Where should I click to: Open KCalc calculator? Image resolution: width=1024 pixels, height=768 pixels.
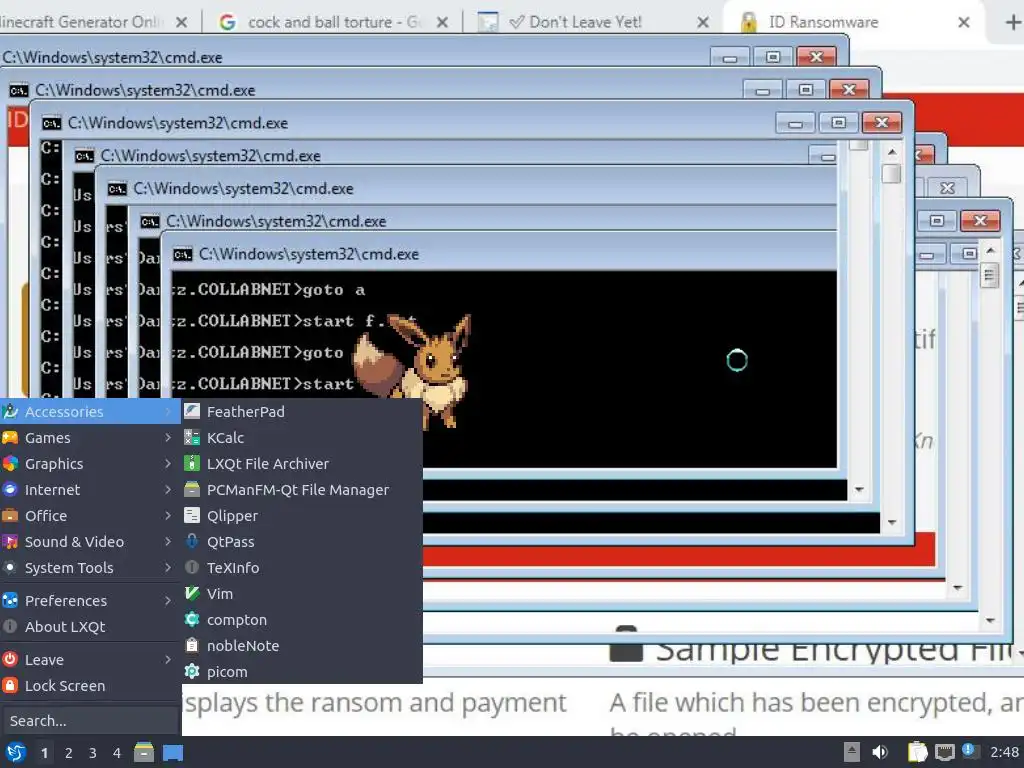pyautogui.click(x=302, y=438)
